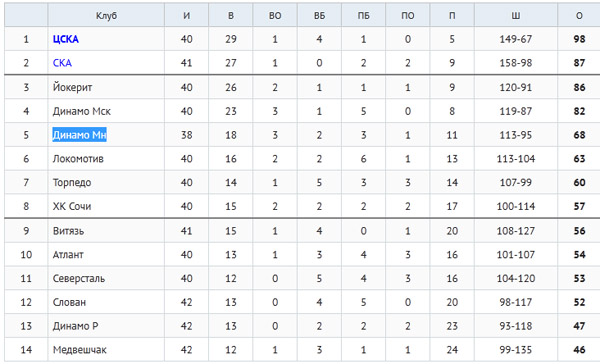The image size is (600, 364).
Task: Select the highlighted Динамо Мн club name
Action: coord(79,135)
